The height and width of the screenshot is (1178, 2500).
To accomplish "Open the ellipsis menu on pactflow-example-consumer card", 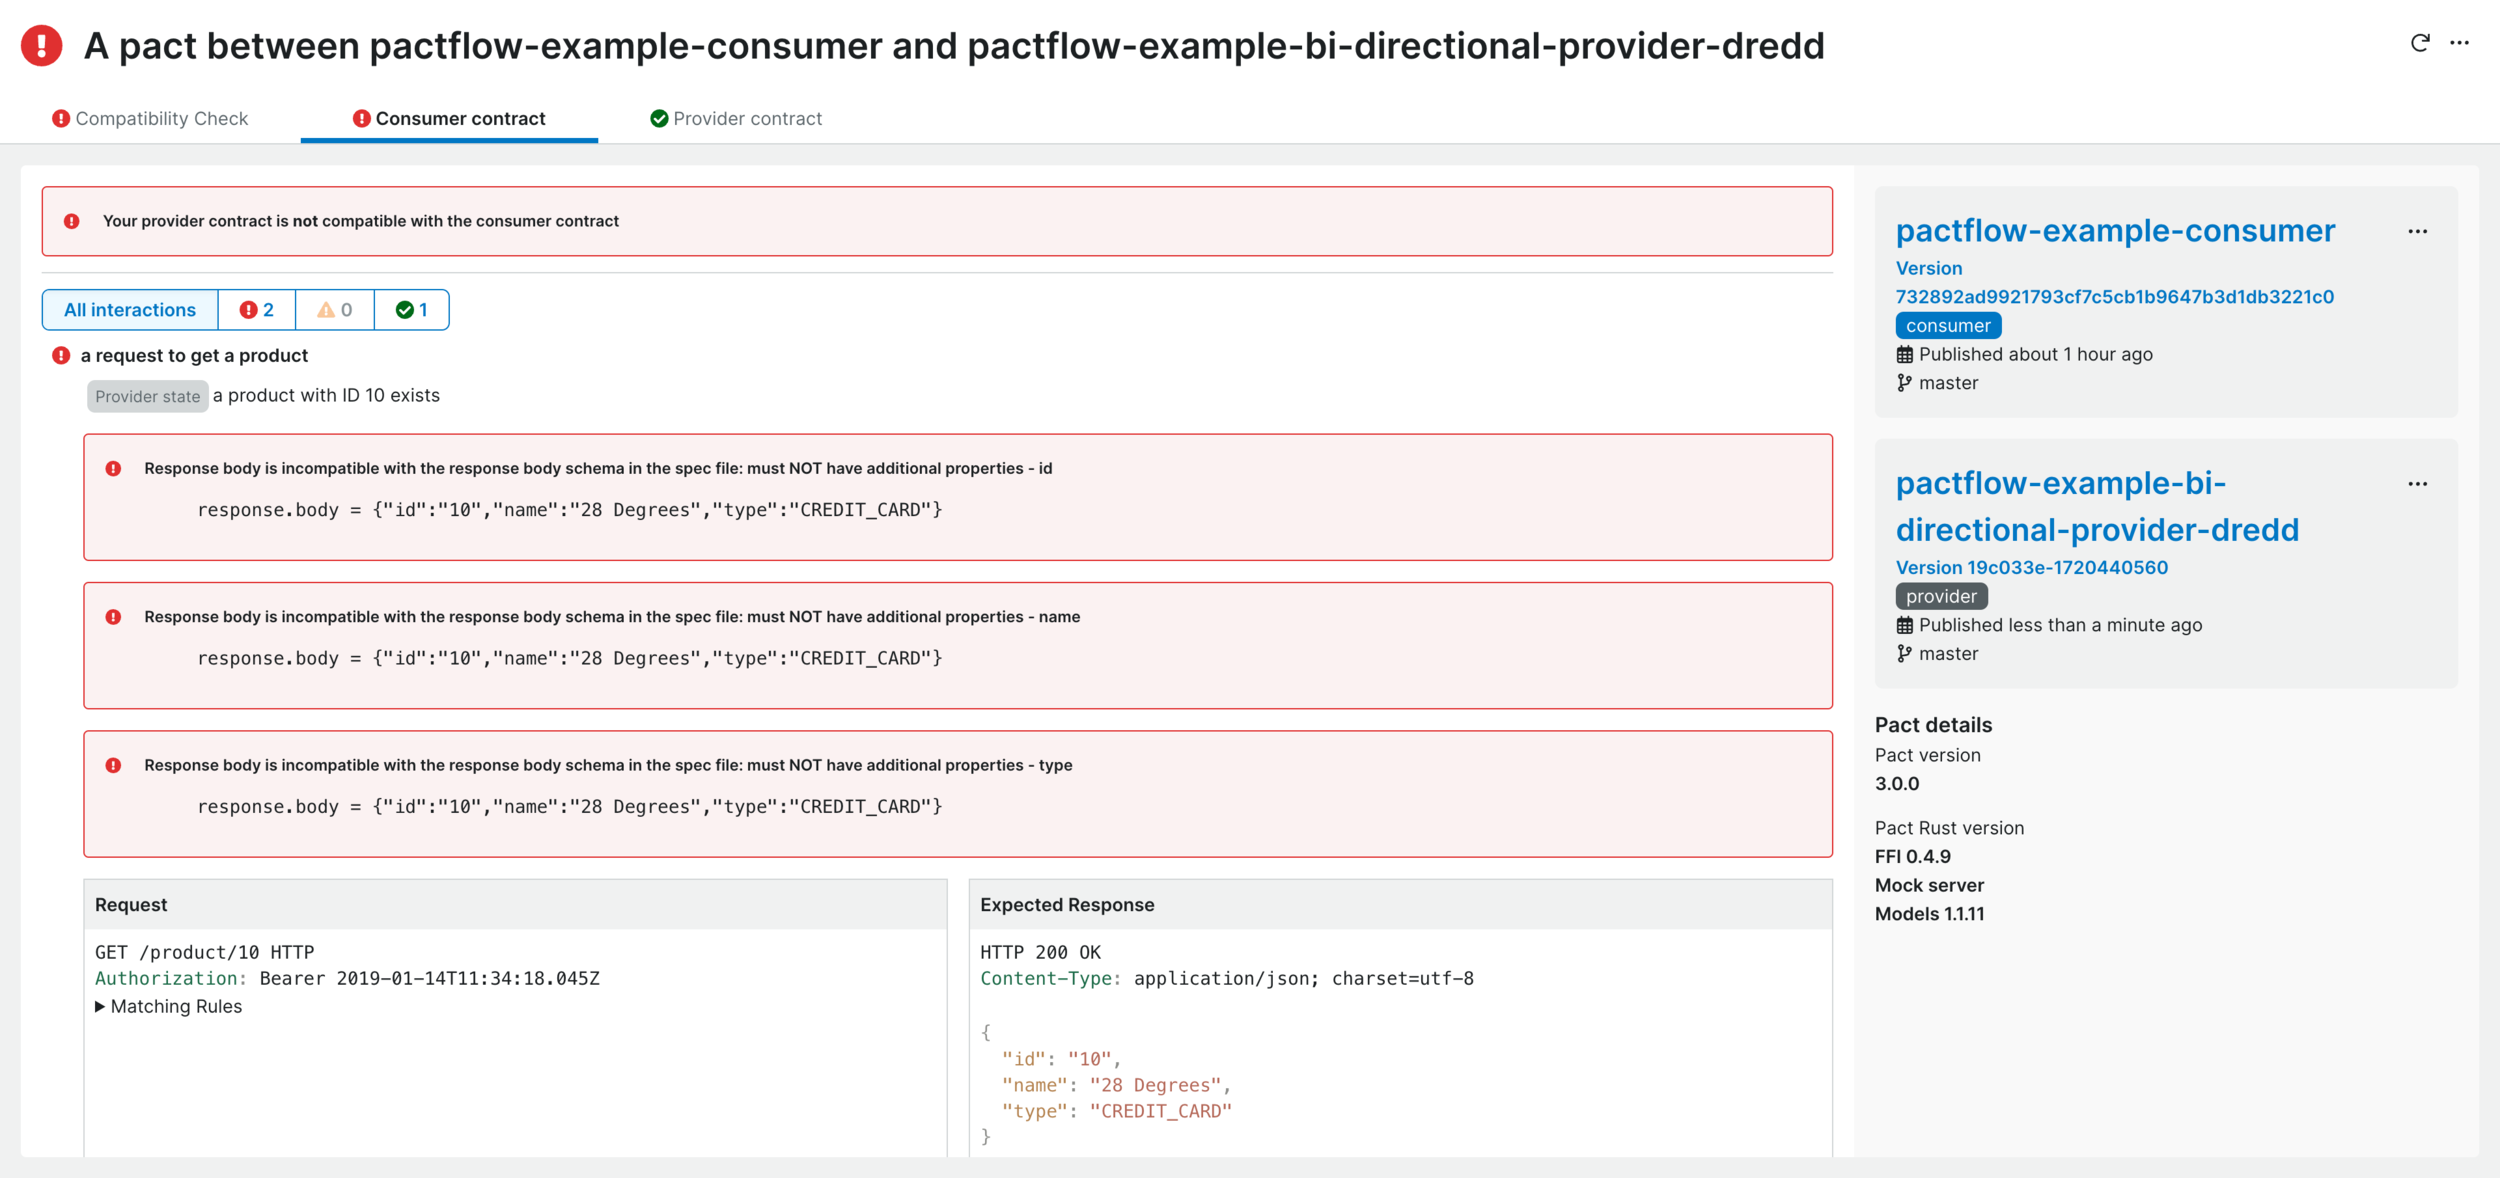I will tap(2419, 231).
